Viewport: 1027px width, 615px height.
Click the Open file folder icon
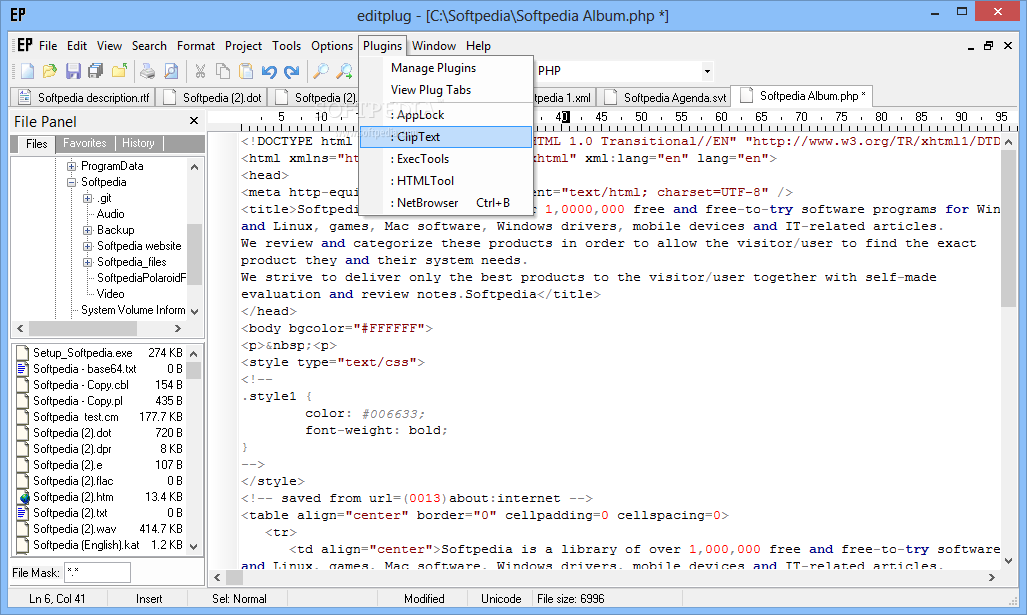point(50,71)
